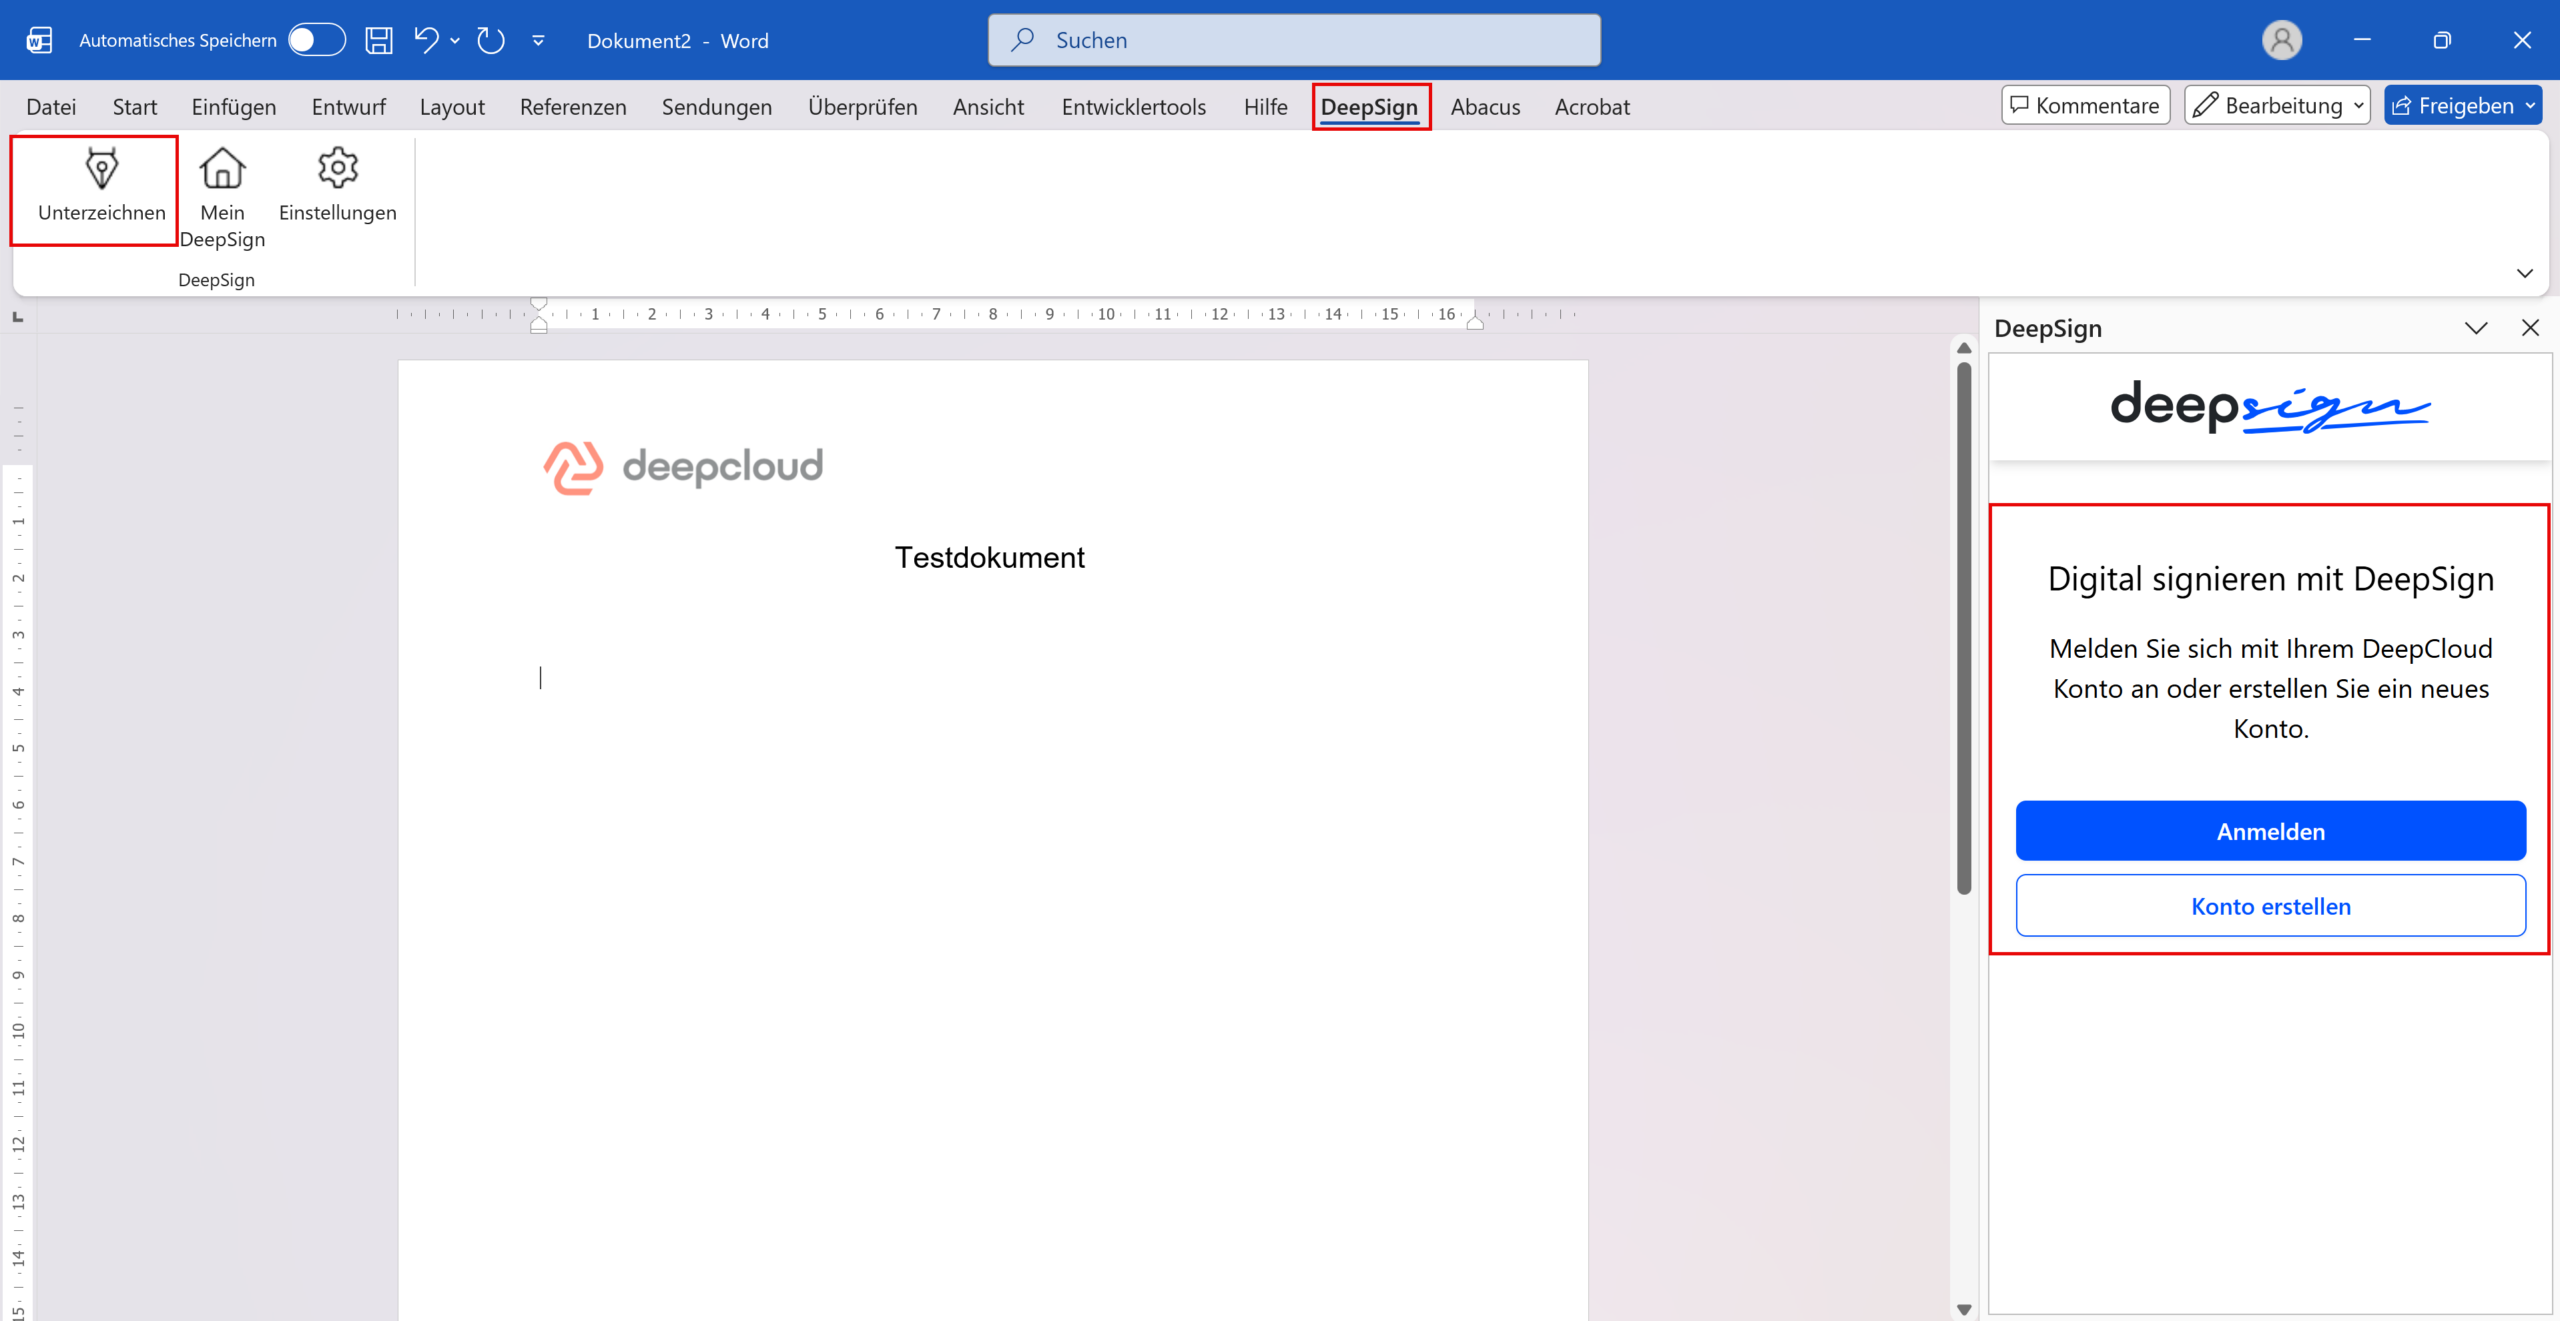2560x1321 pixels.
Task: Expand the undo history dropdown arrow
Action: pos(455,40)
